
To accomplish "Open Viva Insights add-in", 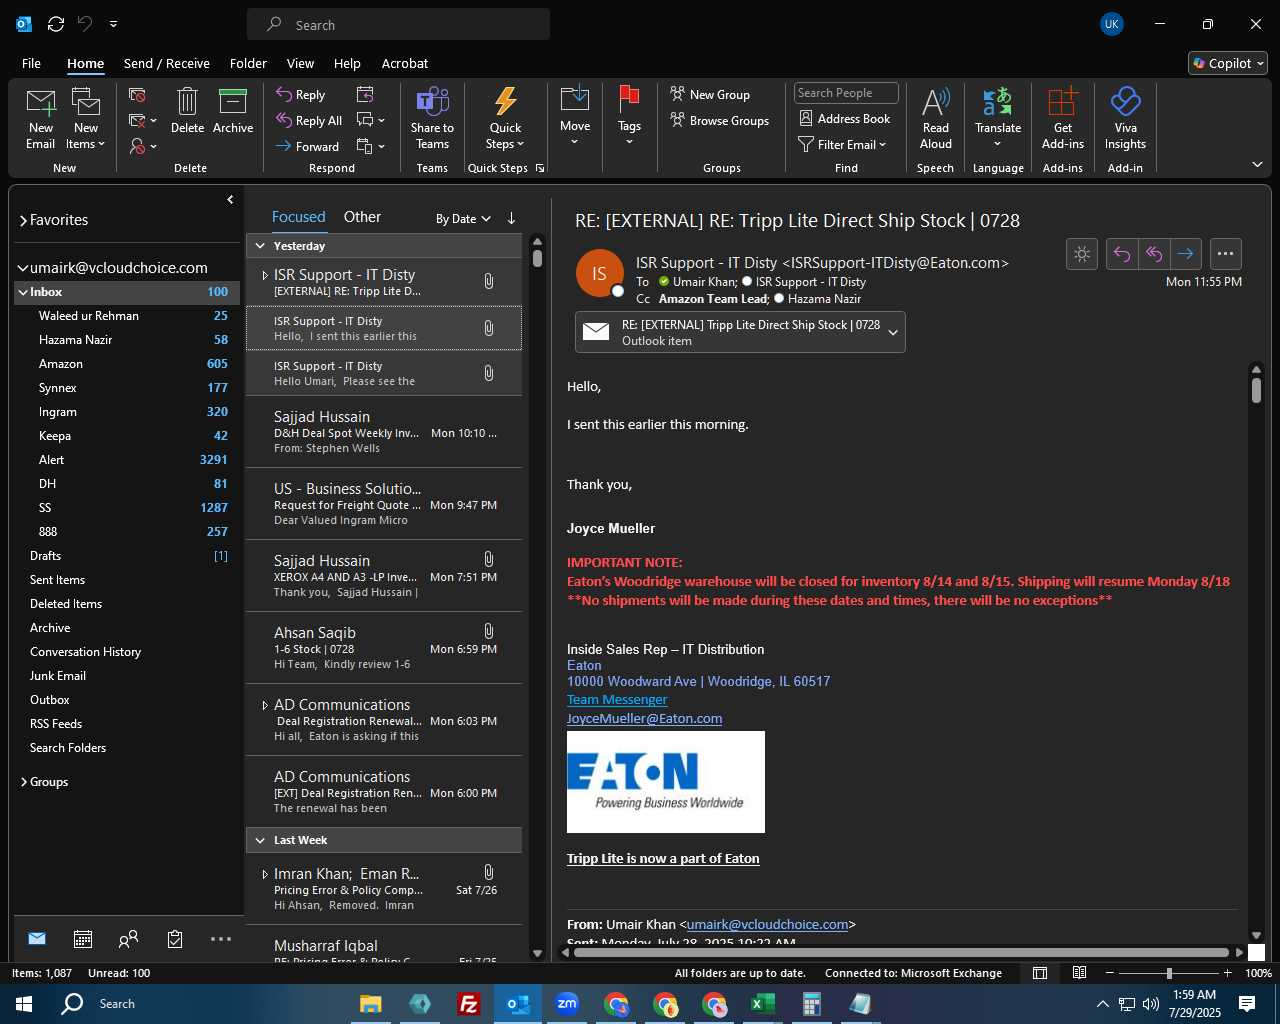I will point(1125,118).
